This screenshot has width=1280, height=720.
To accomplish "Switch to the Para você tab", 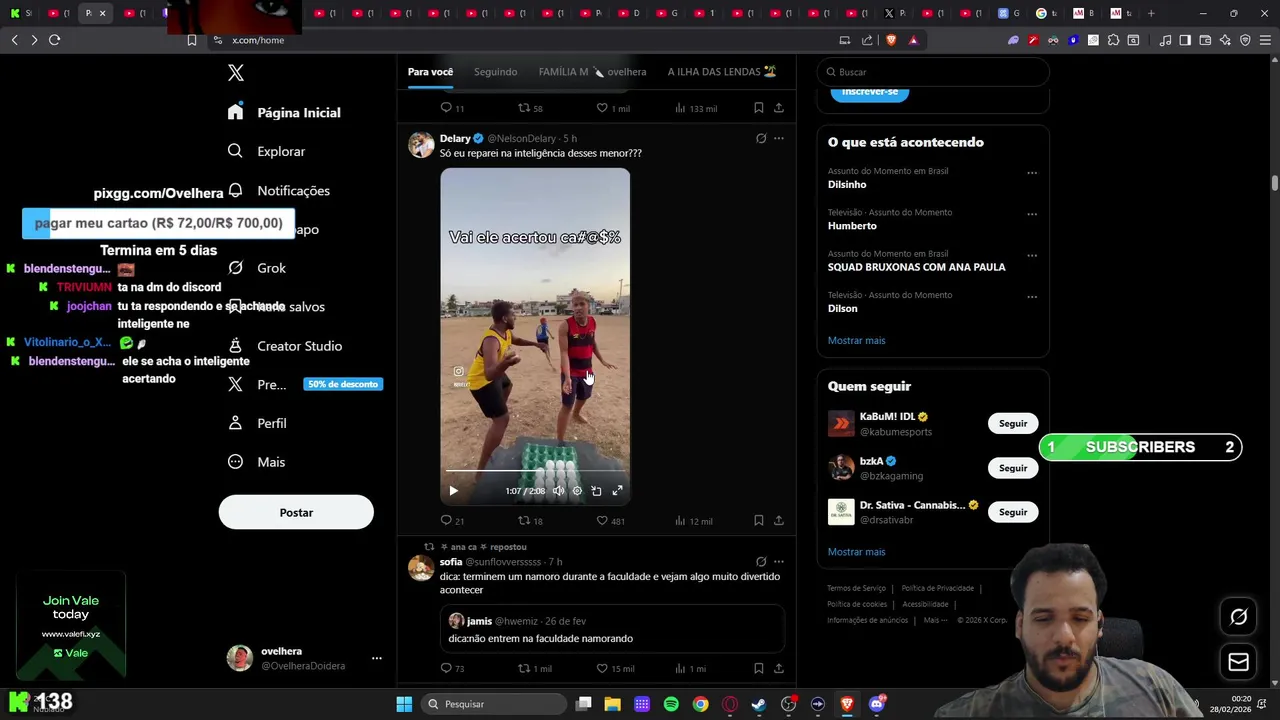I will pos(430,72).
